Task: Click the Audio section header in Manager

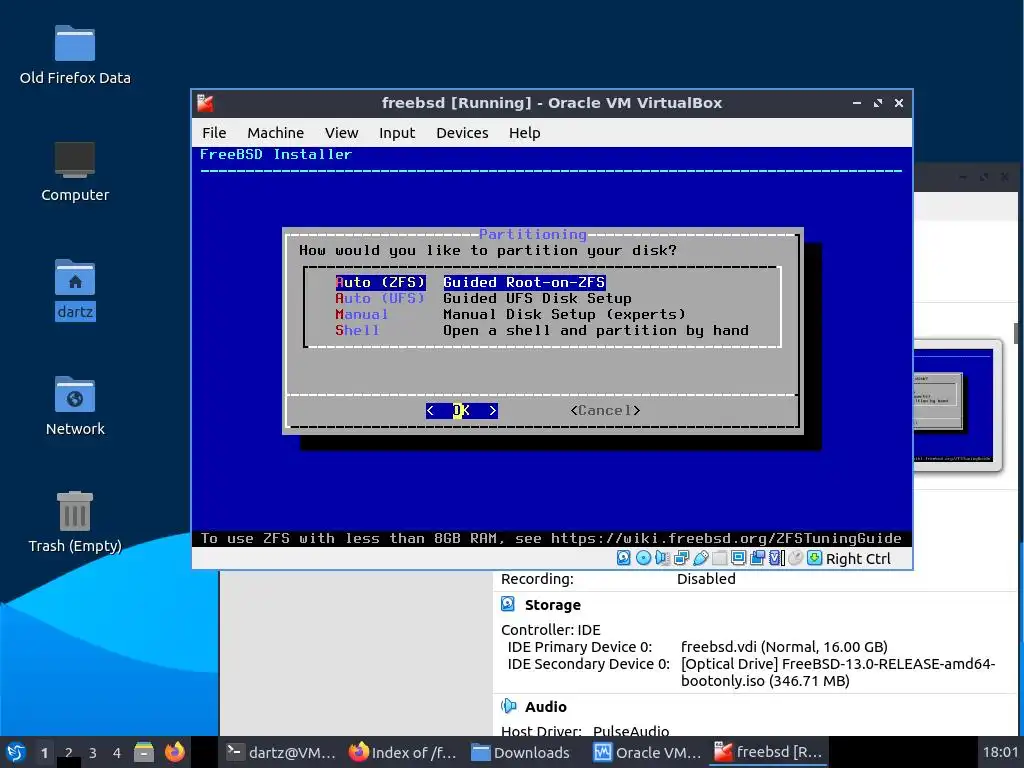Action: (545, 707)
